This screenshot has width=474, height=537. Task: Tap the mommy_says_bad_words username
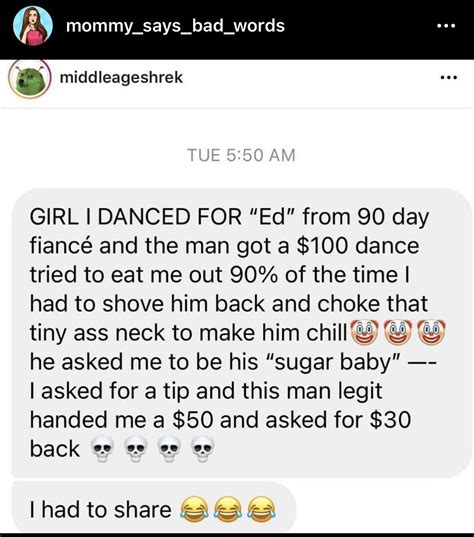tap(175, 26)
